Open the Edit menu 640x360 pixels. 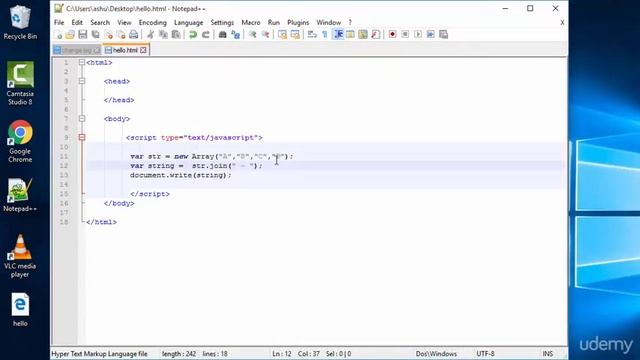tap(77, 22)
